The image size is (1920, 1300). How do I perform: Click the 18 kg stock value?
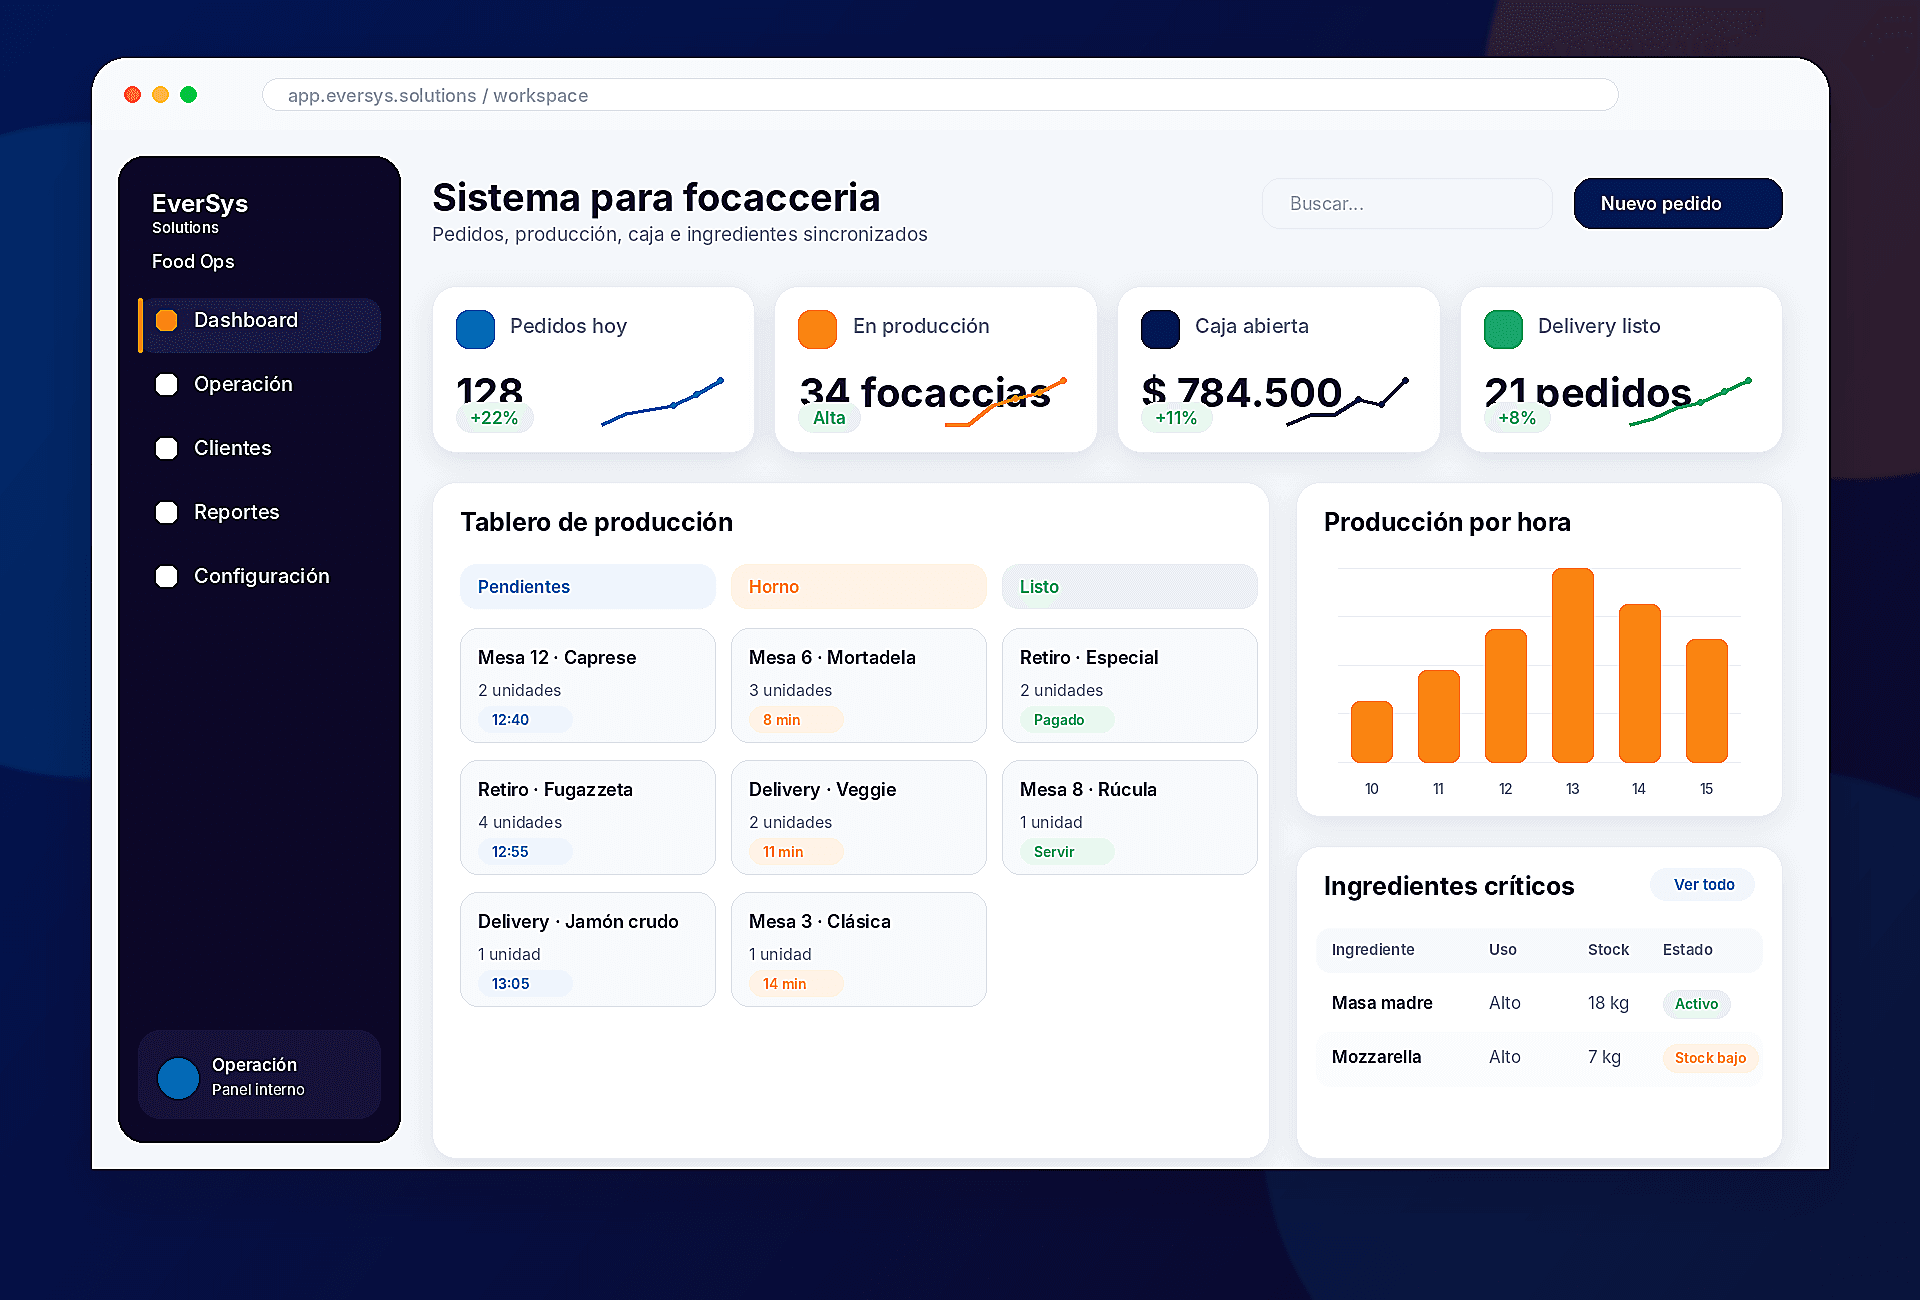1608,1003
